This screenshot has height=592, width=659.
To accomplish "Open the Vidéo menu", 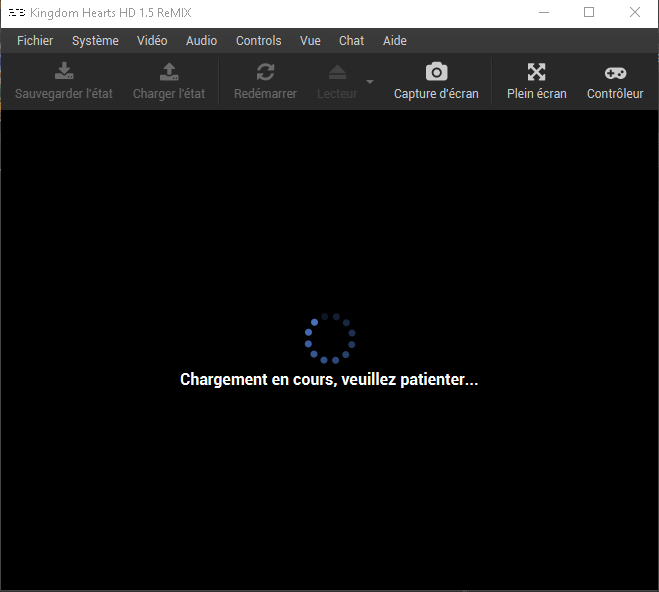I will coord(152,41).
